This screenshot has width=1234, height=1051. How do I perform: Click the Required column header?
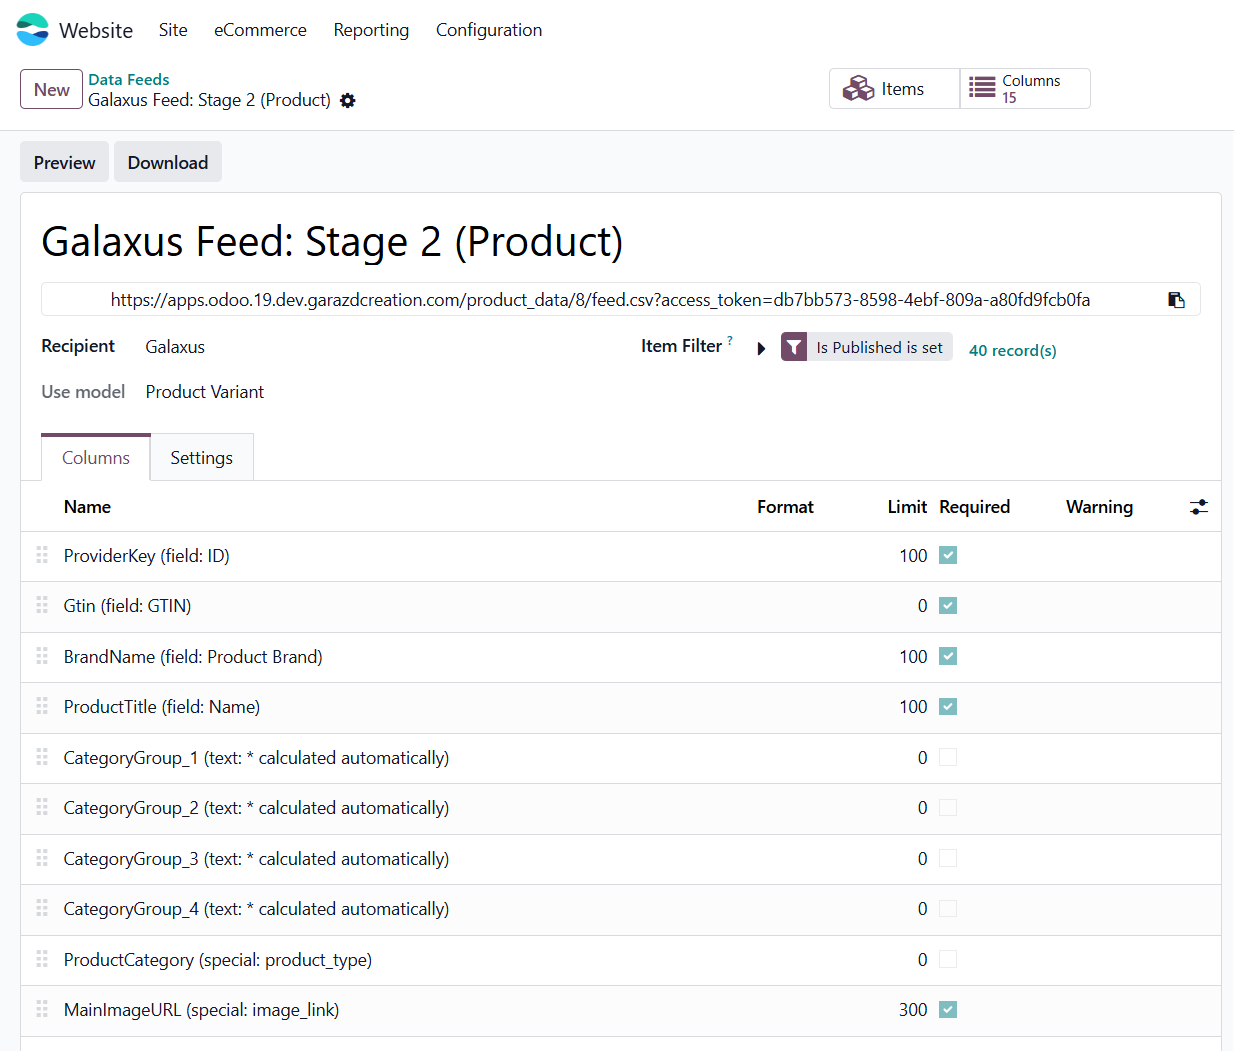pos(974,507)
